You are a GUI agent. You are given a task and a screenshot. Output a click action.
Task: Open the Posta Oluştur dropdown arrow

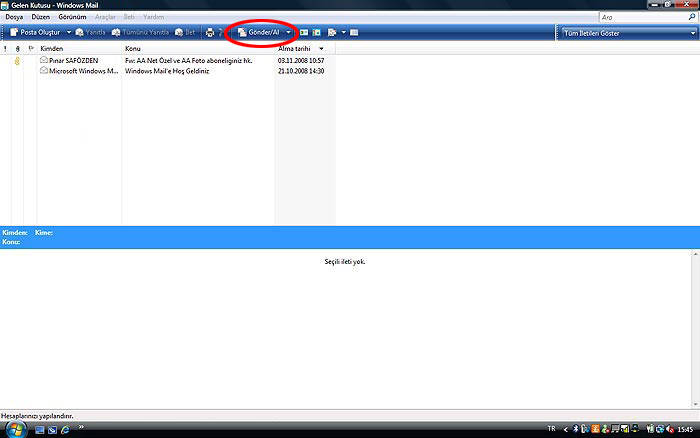tap(69, 33)
